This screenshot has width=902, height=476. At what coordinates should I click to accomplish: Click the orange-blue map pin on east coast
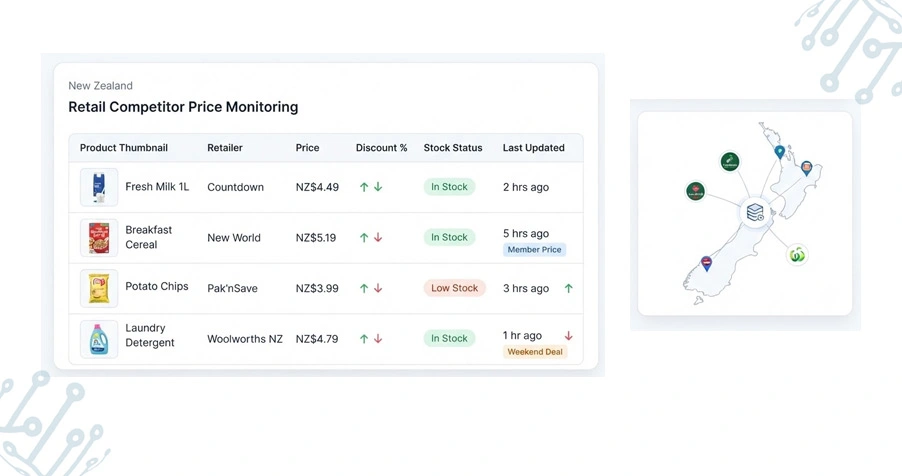[807, 168]
